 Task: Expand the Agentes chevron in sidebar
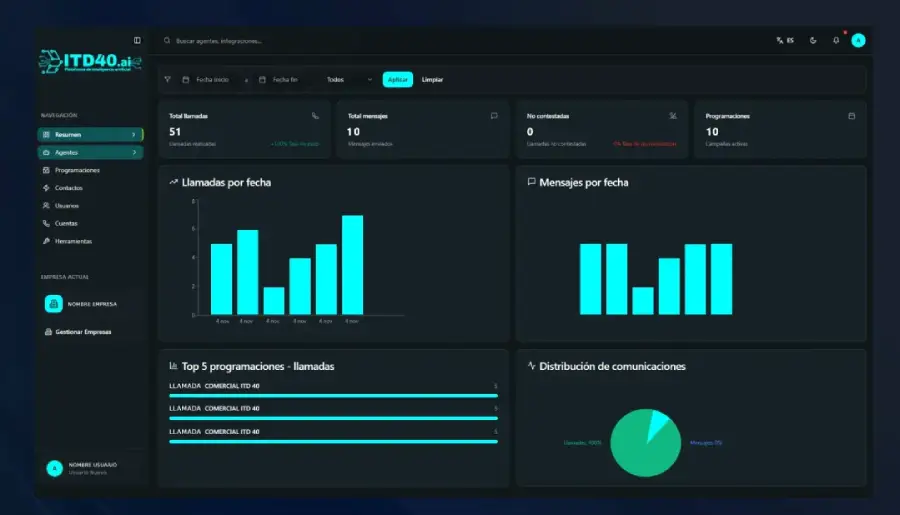point(134,153)
